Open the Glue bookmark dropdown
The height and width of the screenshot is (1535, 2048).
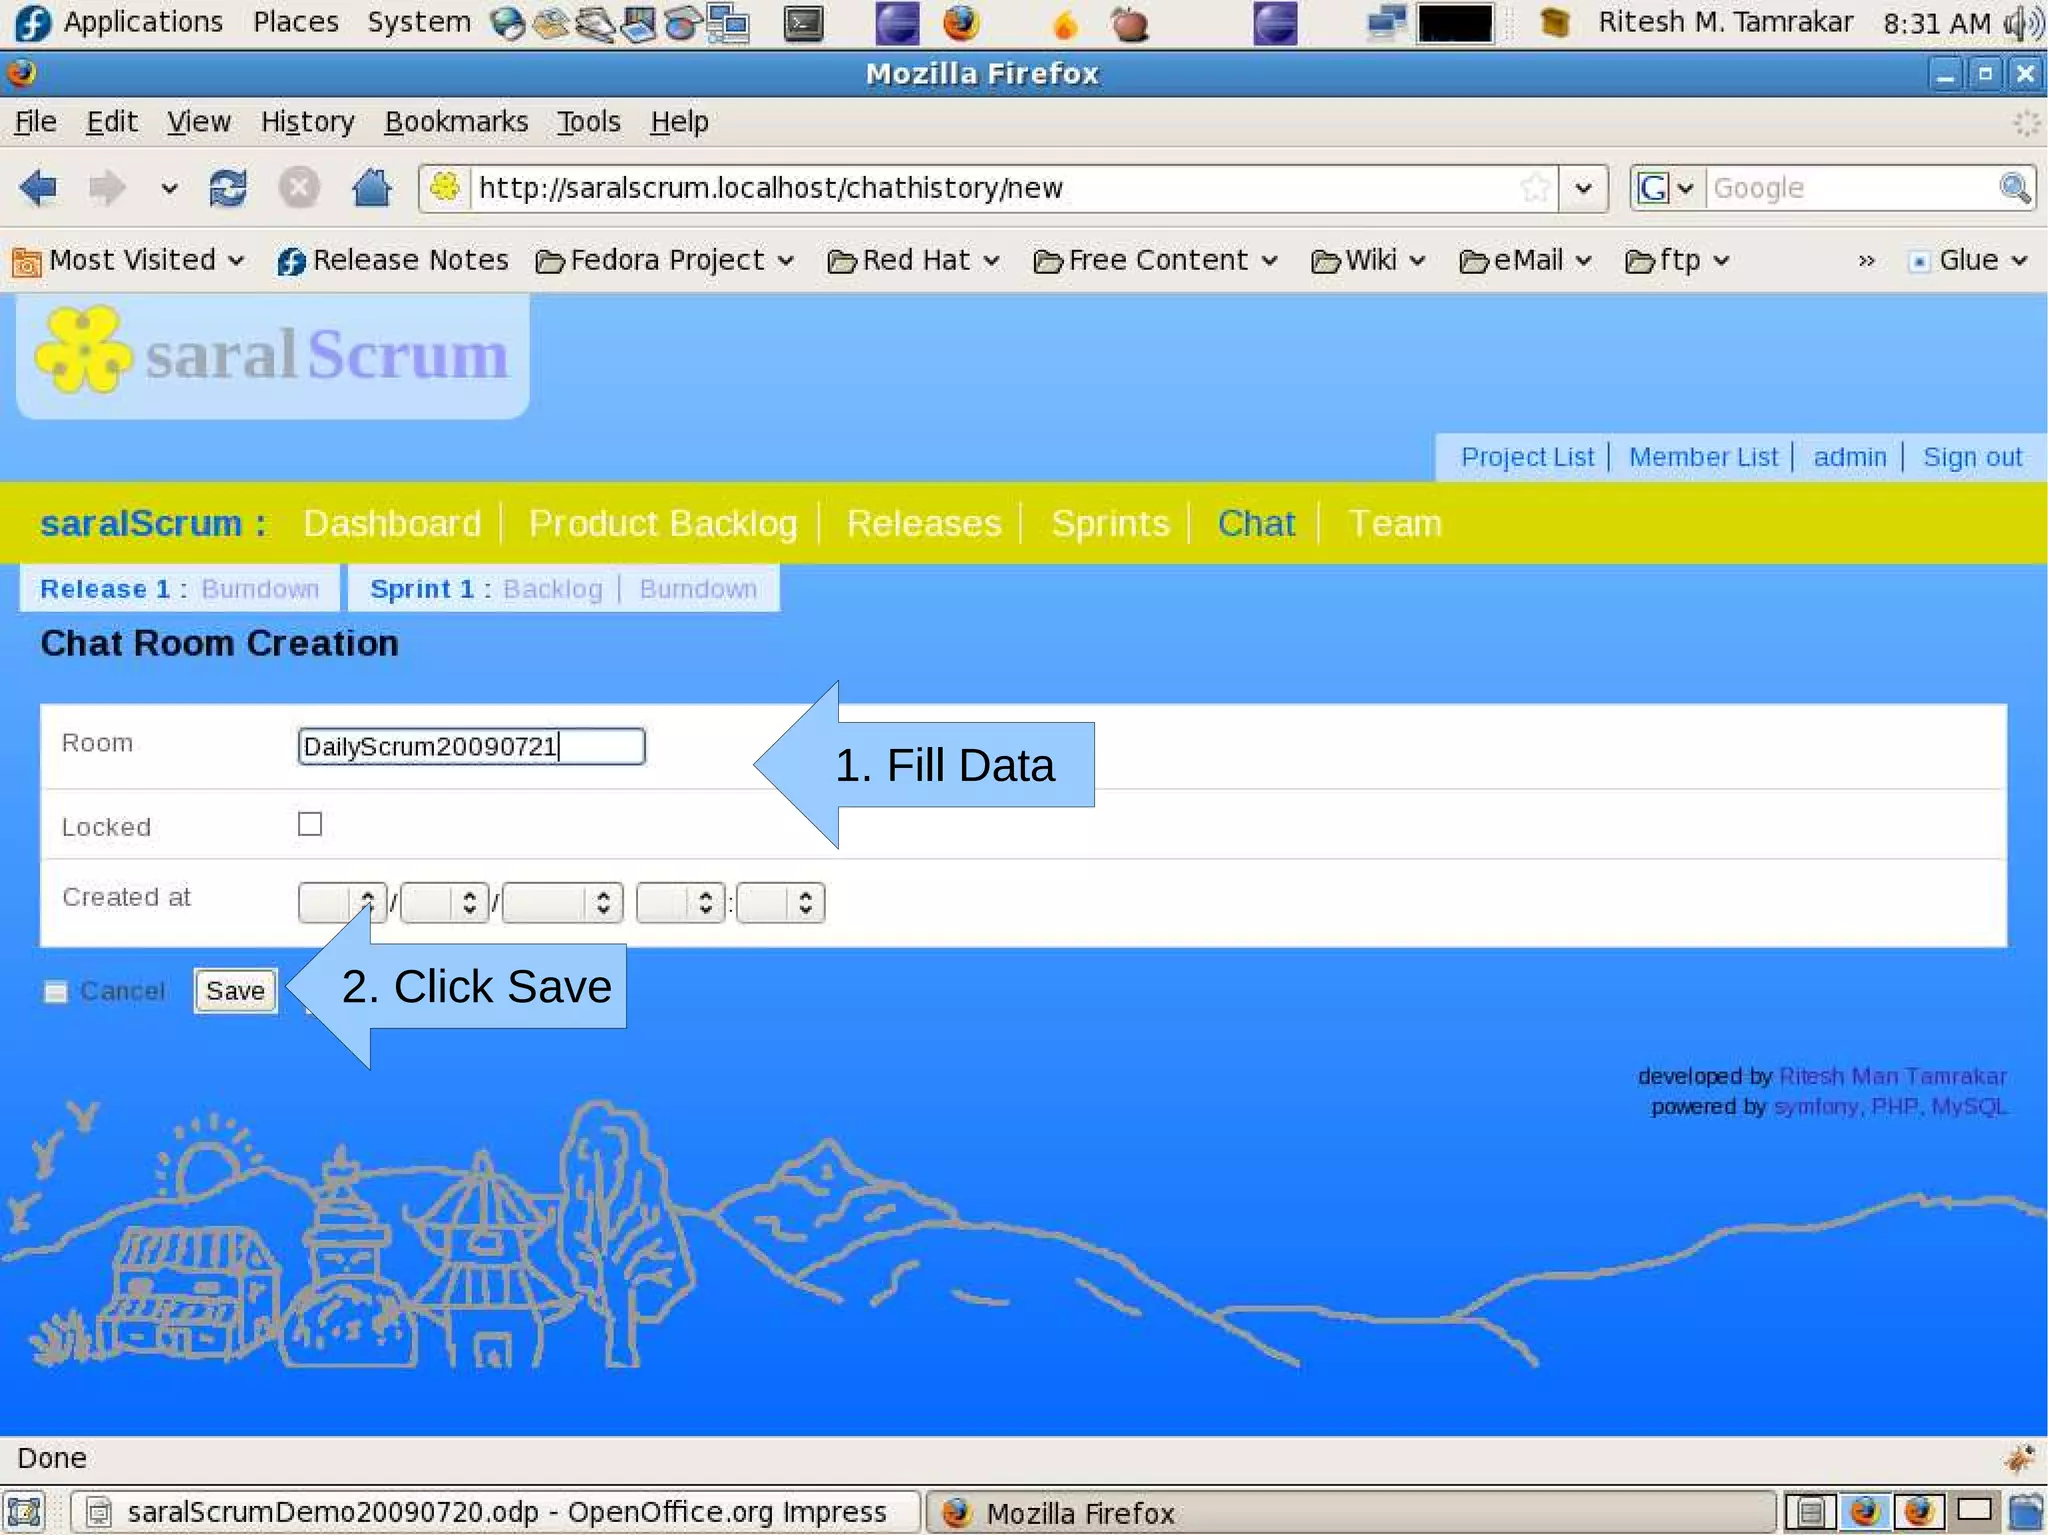(1967, 260)
